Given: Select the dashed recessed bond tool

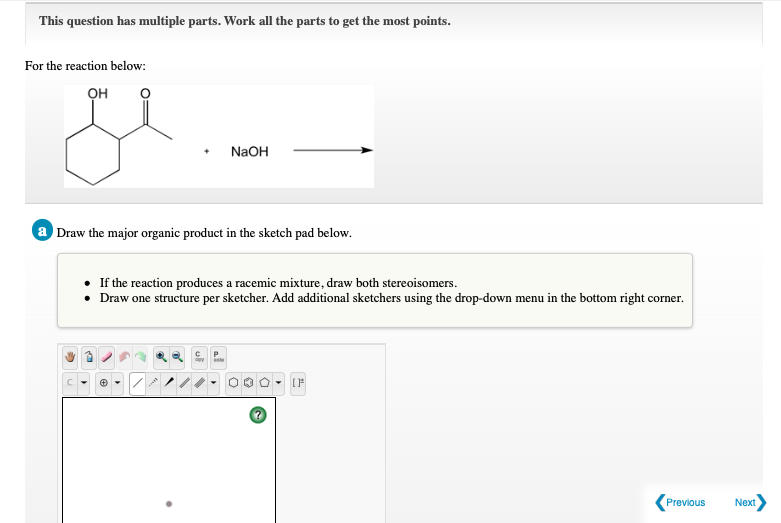Looking at the screenshot, I should click(153, 383).
